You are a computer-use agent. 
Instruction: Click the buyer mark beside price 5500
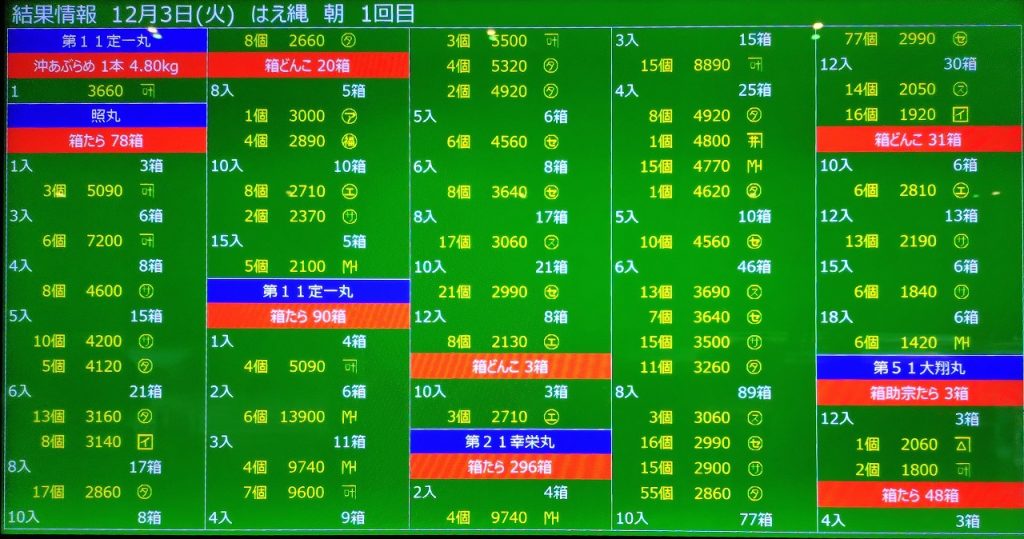click(551, 40)
